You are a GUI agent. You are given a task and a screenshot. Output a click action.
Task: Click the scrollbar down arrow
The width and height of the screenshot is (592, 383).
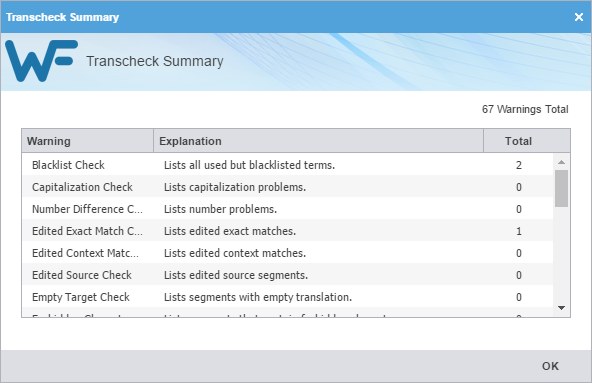pos(561,308)
